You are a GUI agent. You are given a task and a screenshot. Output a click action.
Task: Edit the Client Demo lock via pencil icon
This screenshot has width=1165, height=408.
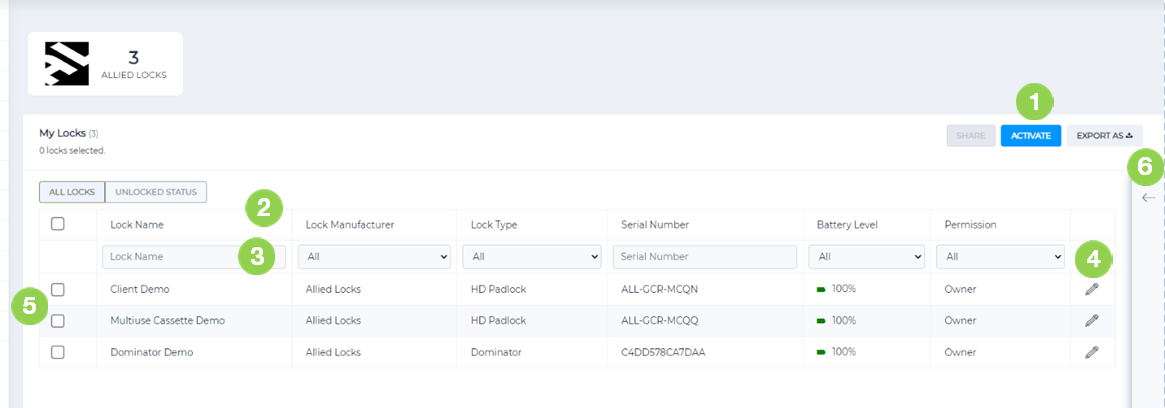1091,289
